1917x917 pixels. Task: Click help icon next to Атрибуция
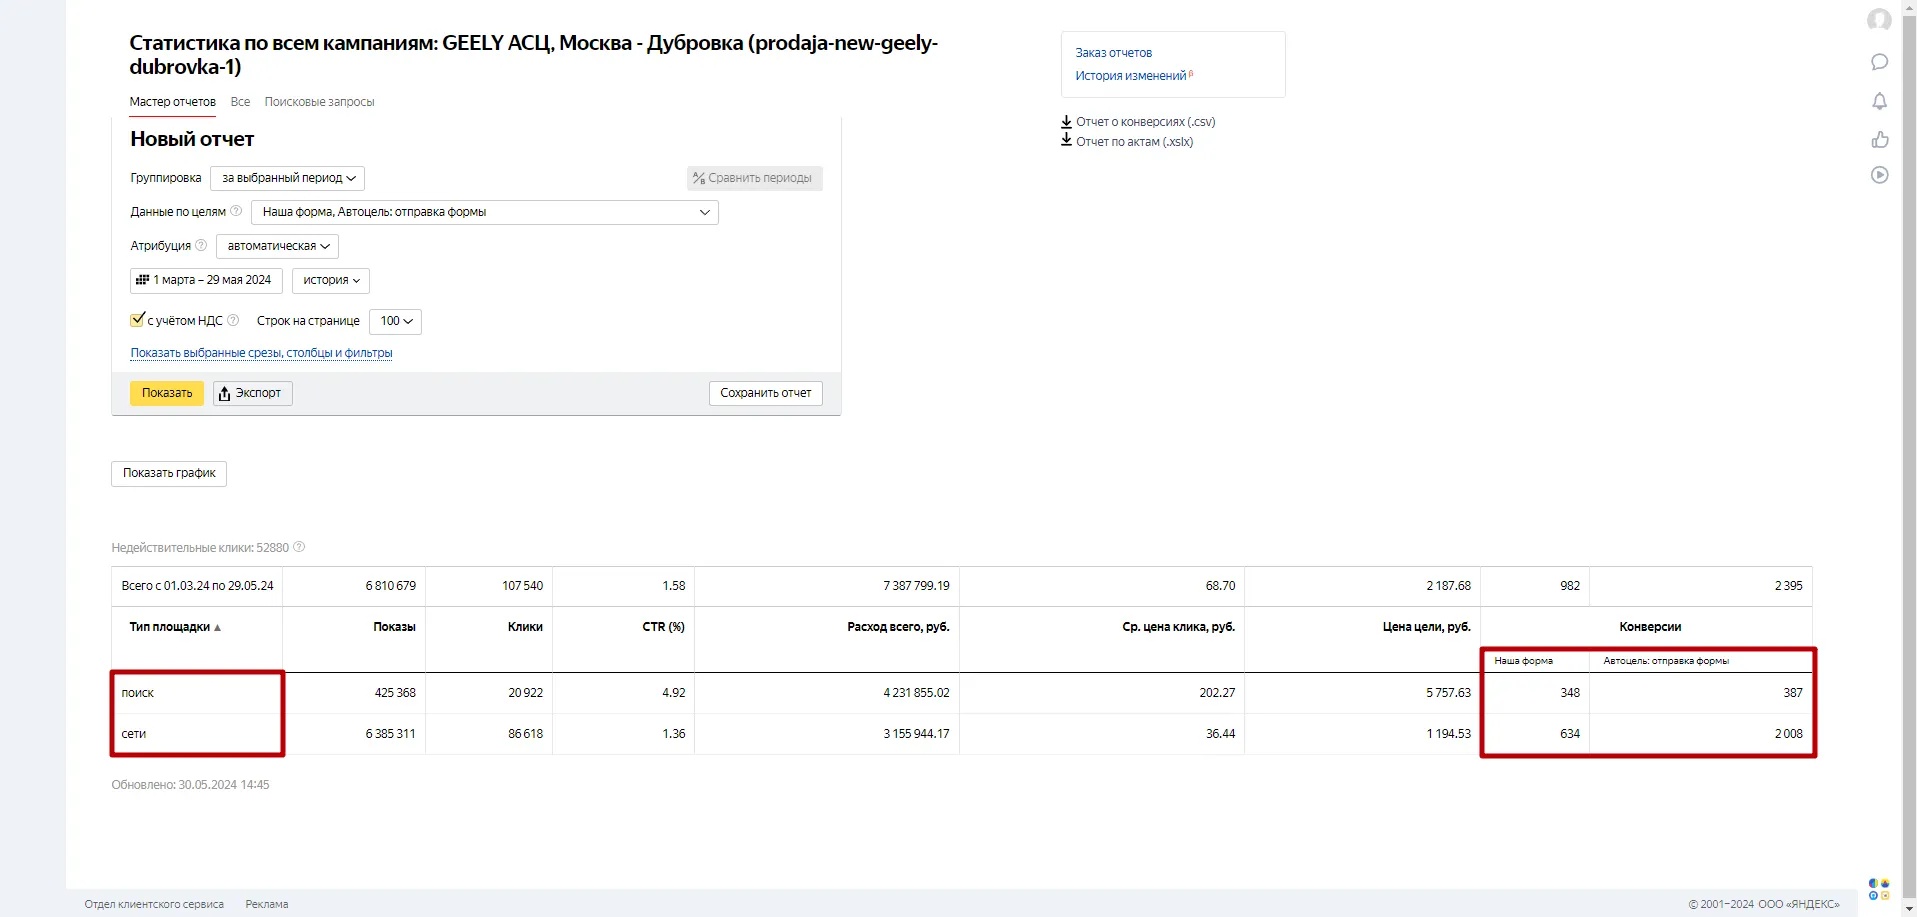point(201,245)
